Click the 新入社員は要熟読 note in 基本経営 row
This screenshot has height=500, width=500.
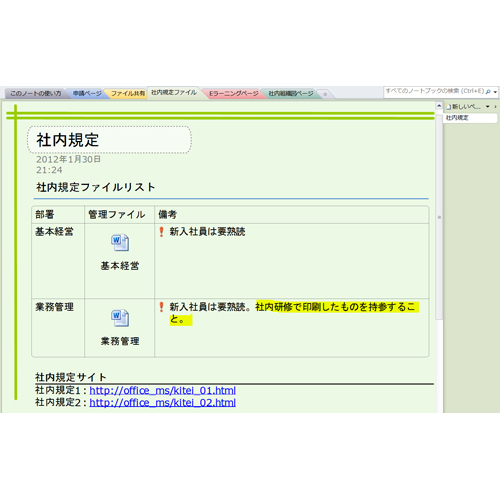(x=207, y=232)
